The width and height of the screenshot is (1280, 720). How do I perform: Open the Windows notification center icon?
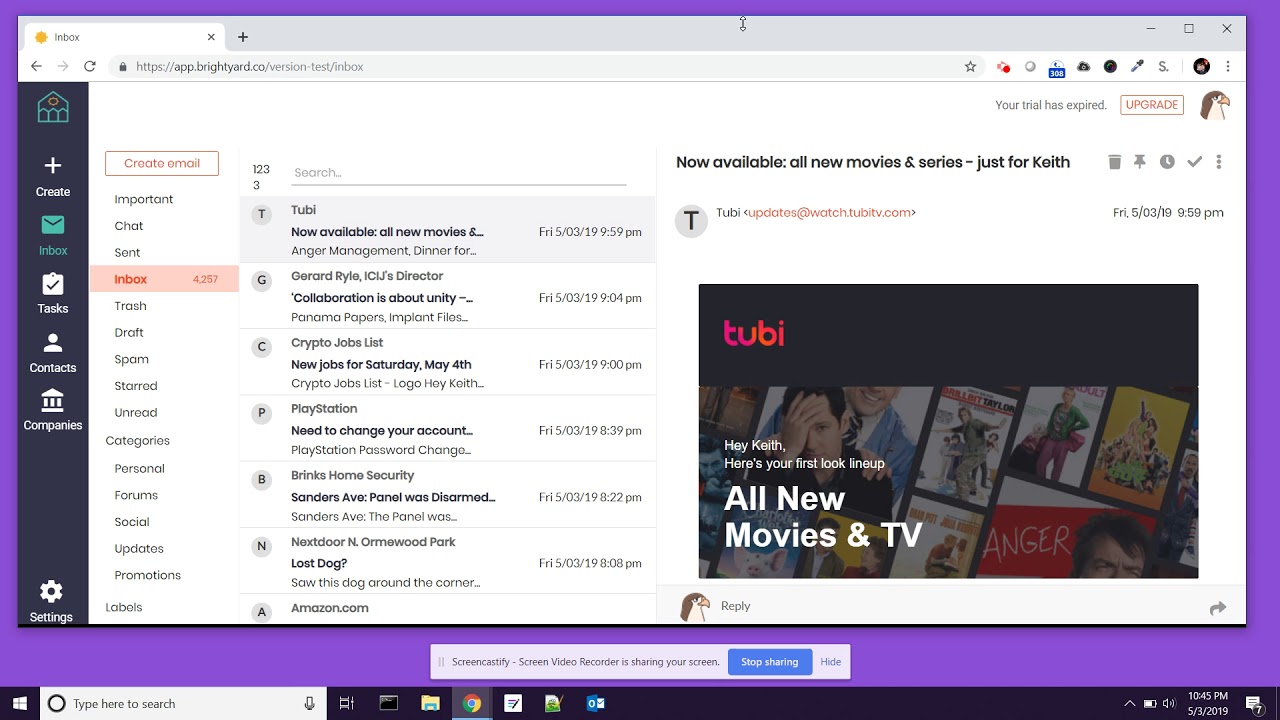[x=1254, y=703]
